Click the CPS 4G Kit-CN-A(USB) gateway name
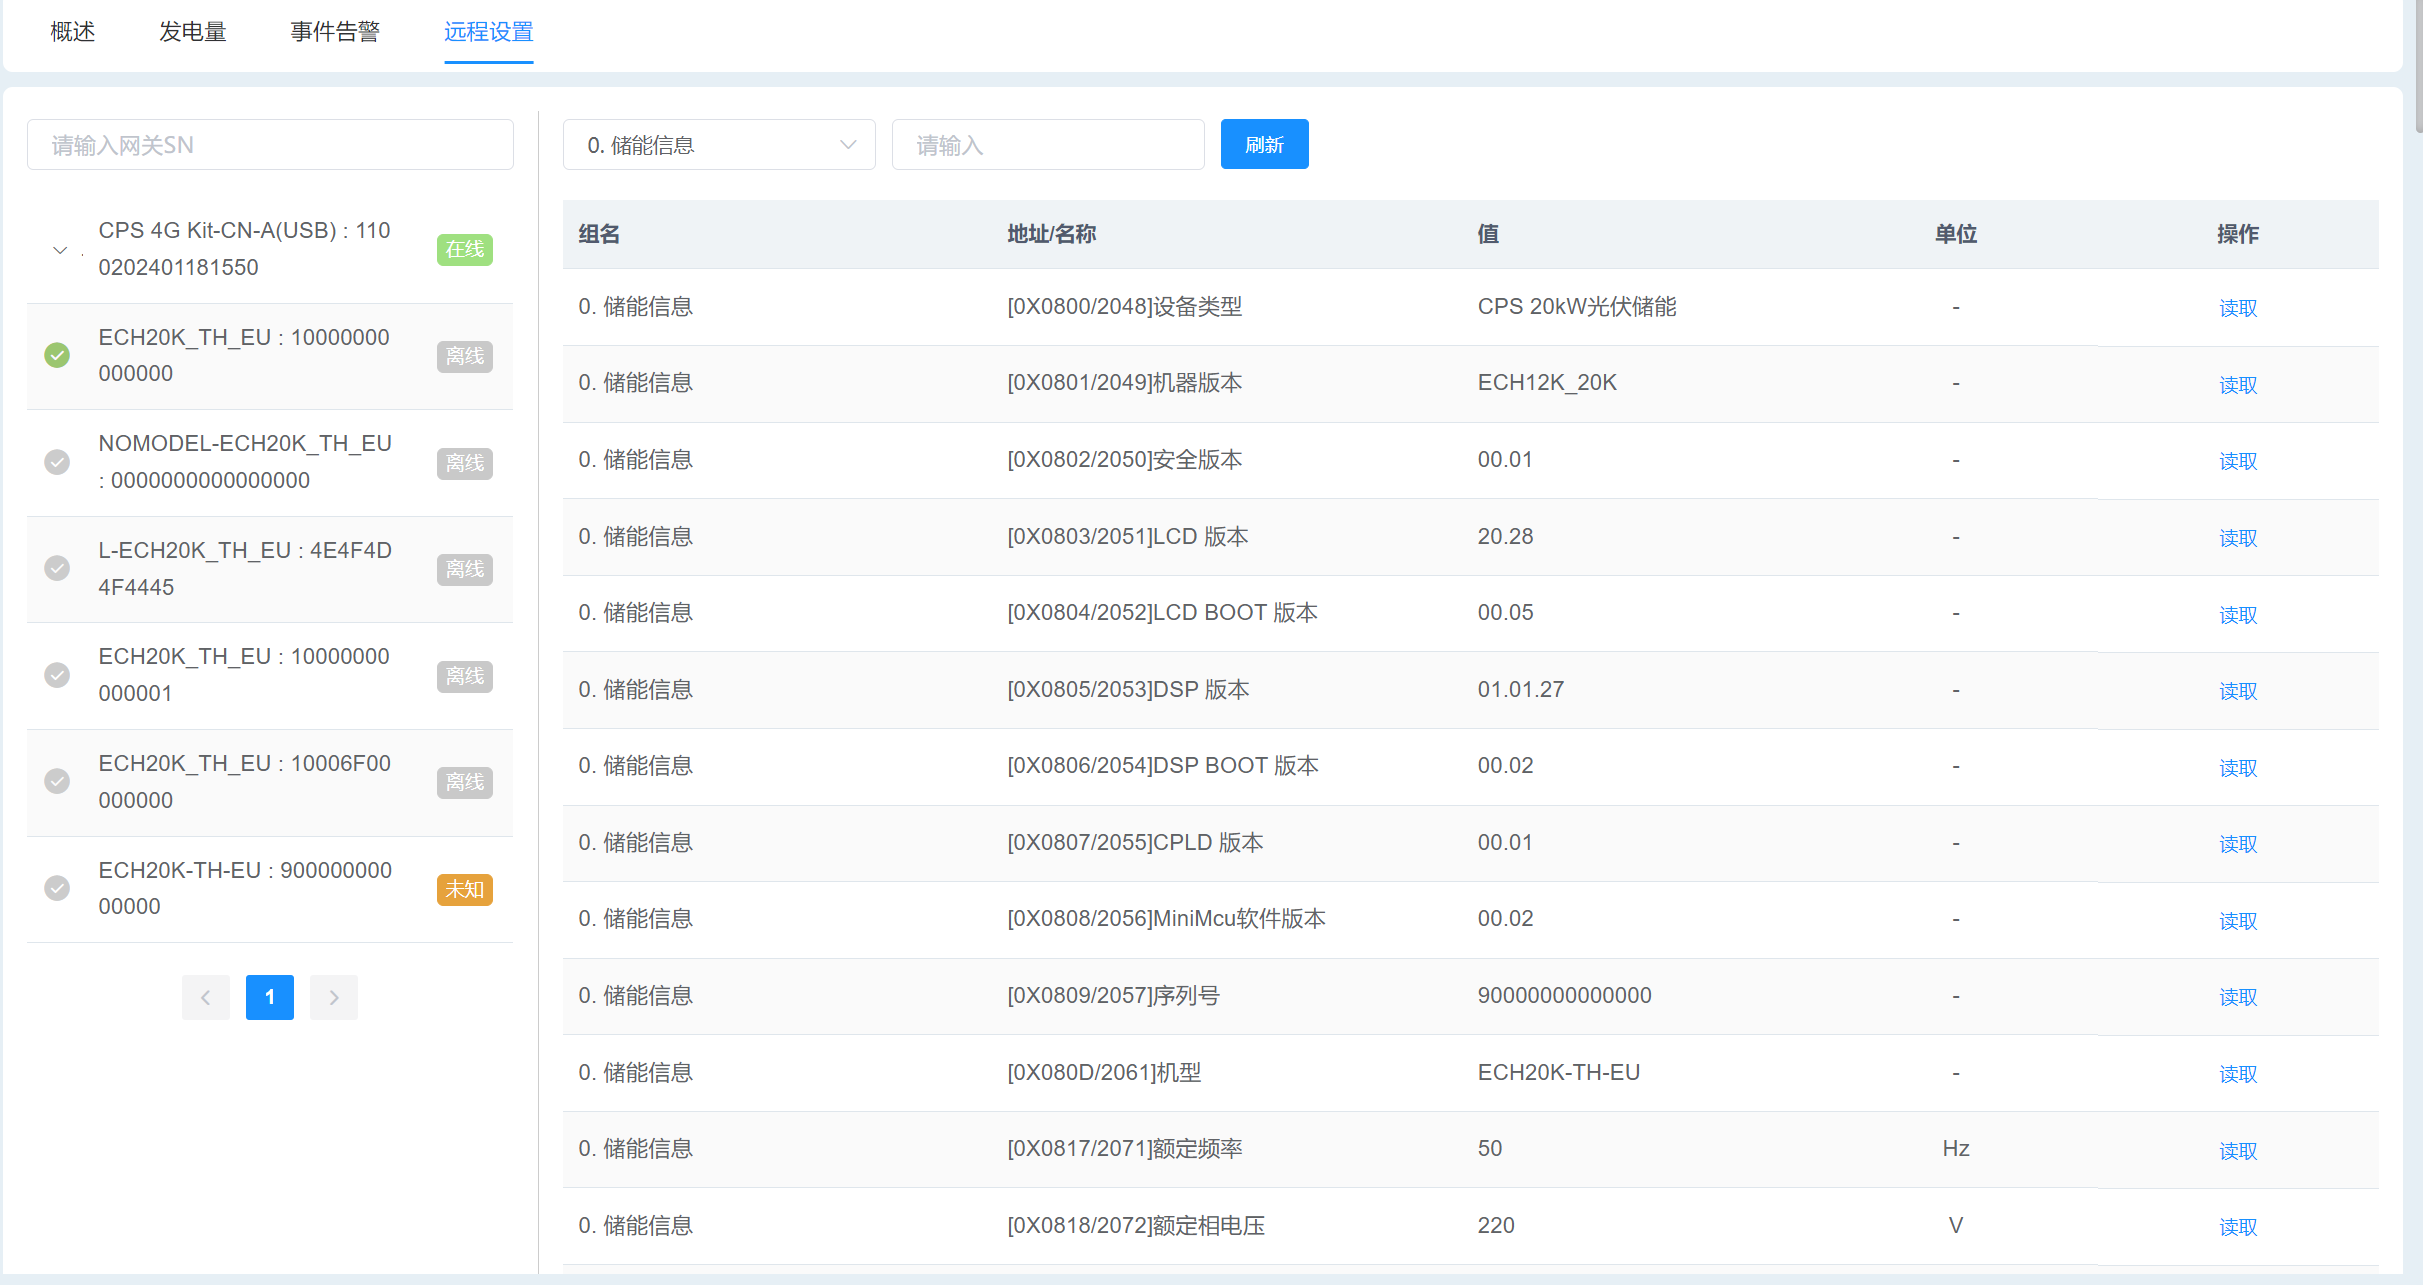 click(x=244, y=249)
